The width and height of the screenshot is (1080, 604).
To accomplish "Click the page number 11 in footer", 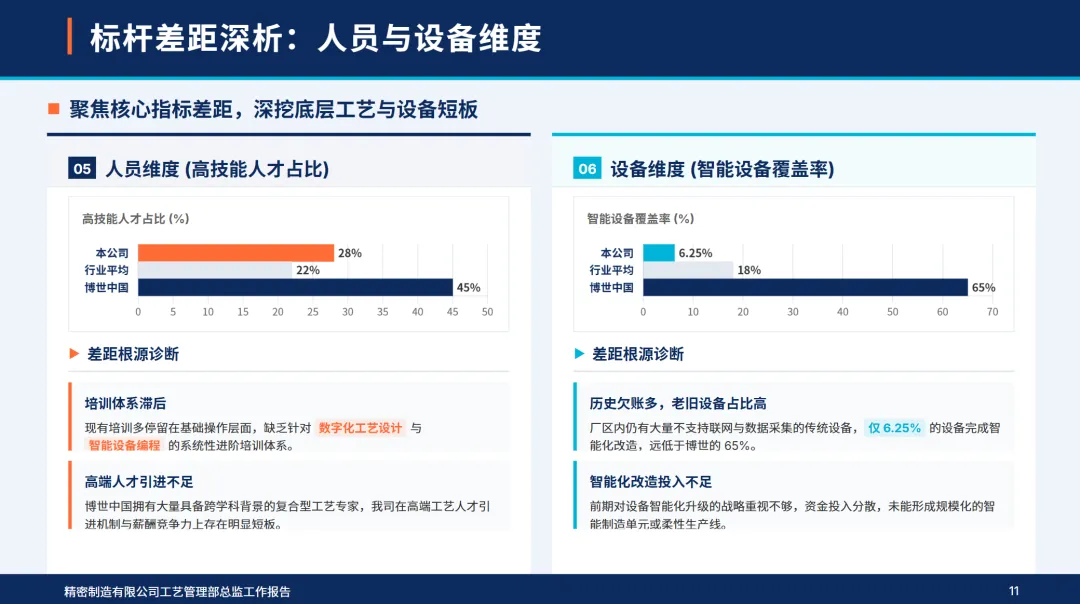I will [x=1014, y=591].
